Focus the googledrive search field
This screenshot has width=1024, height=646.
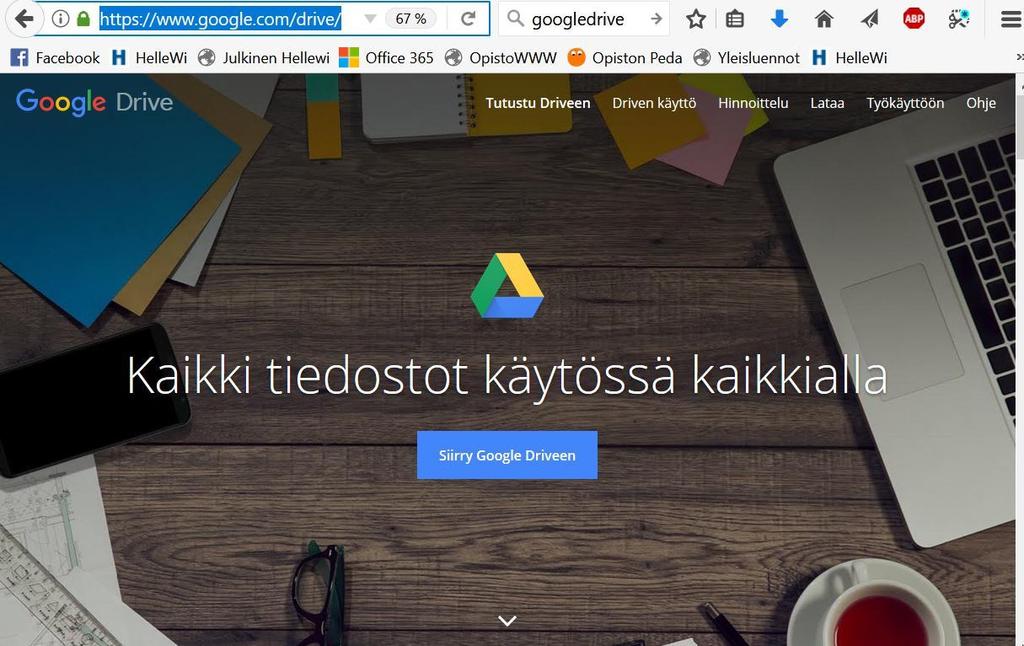click(585, 19)
